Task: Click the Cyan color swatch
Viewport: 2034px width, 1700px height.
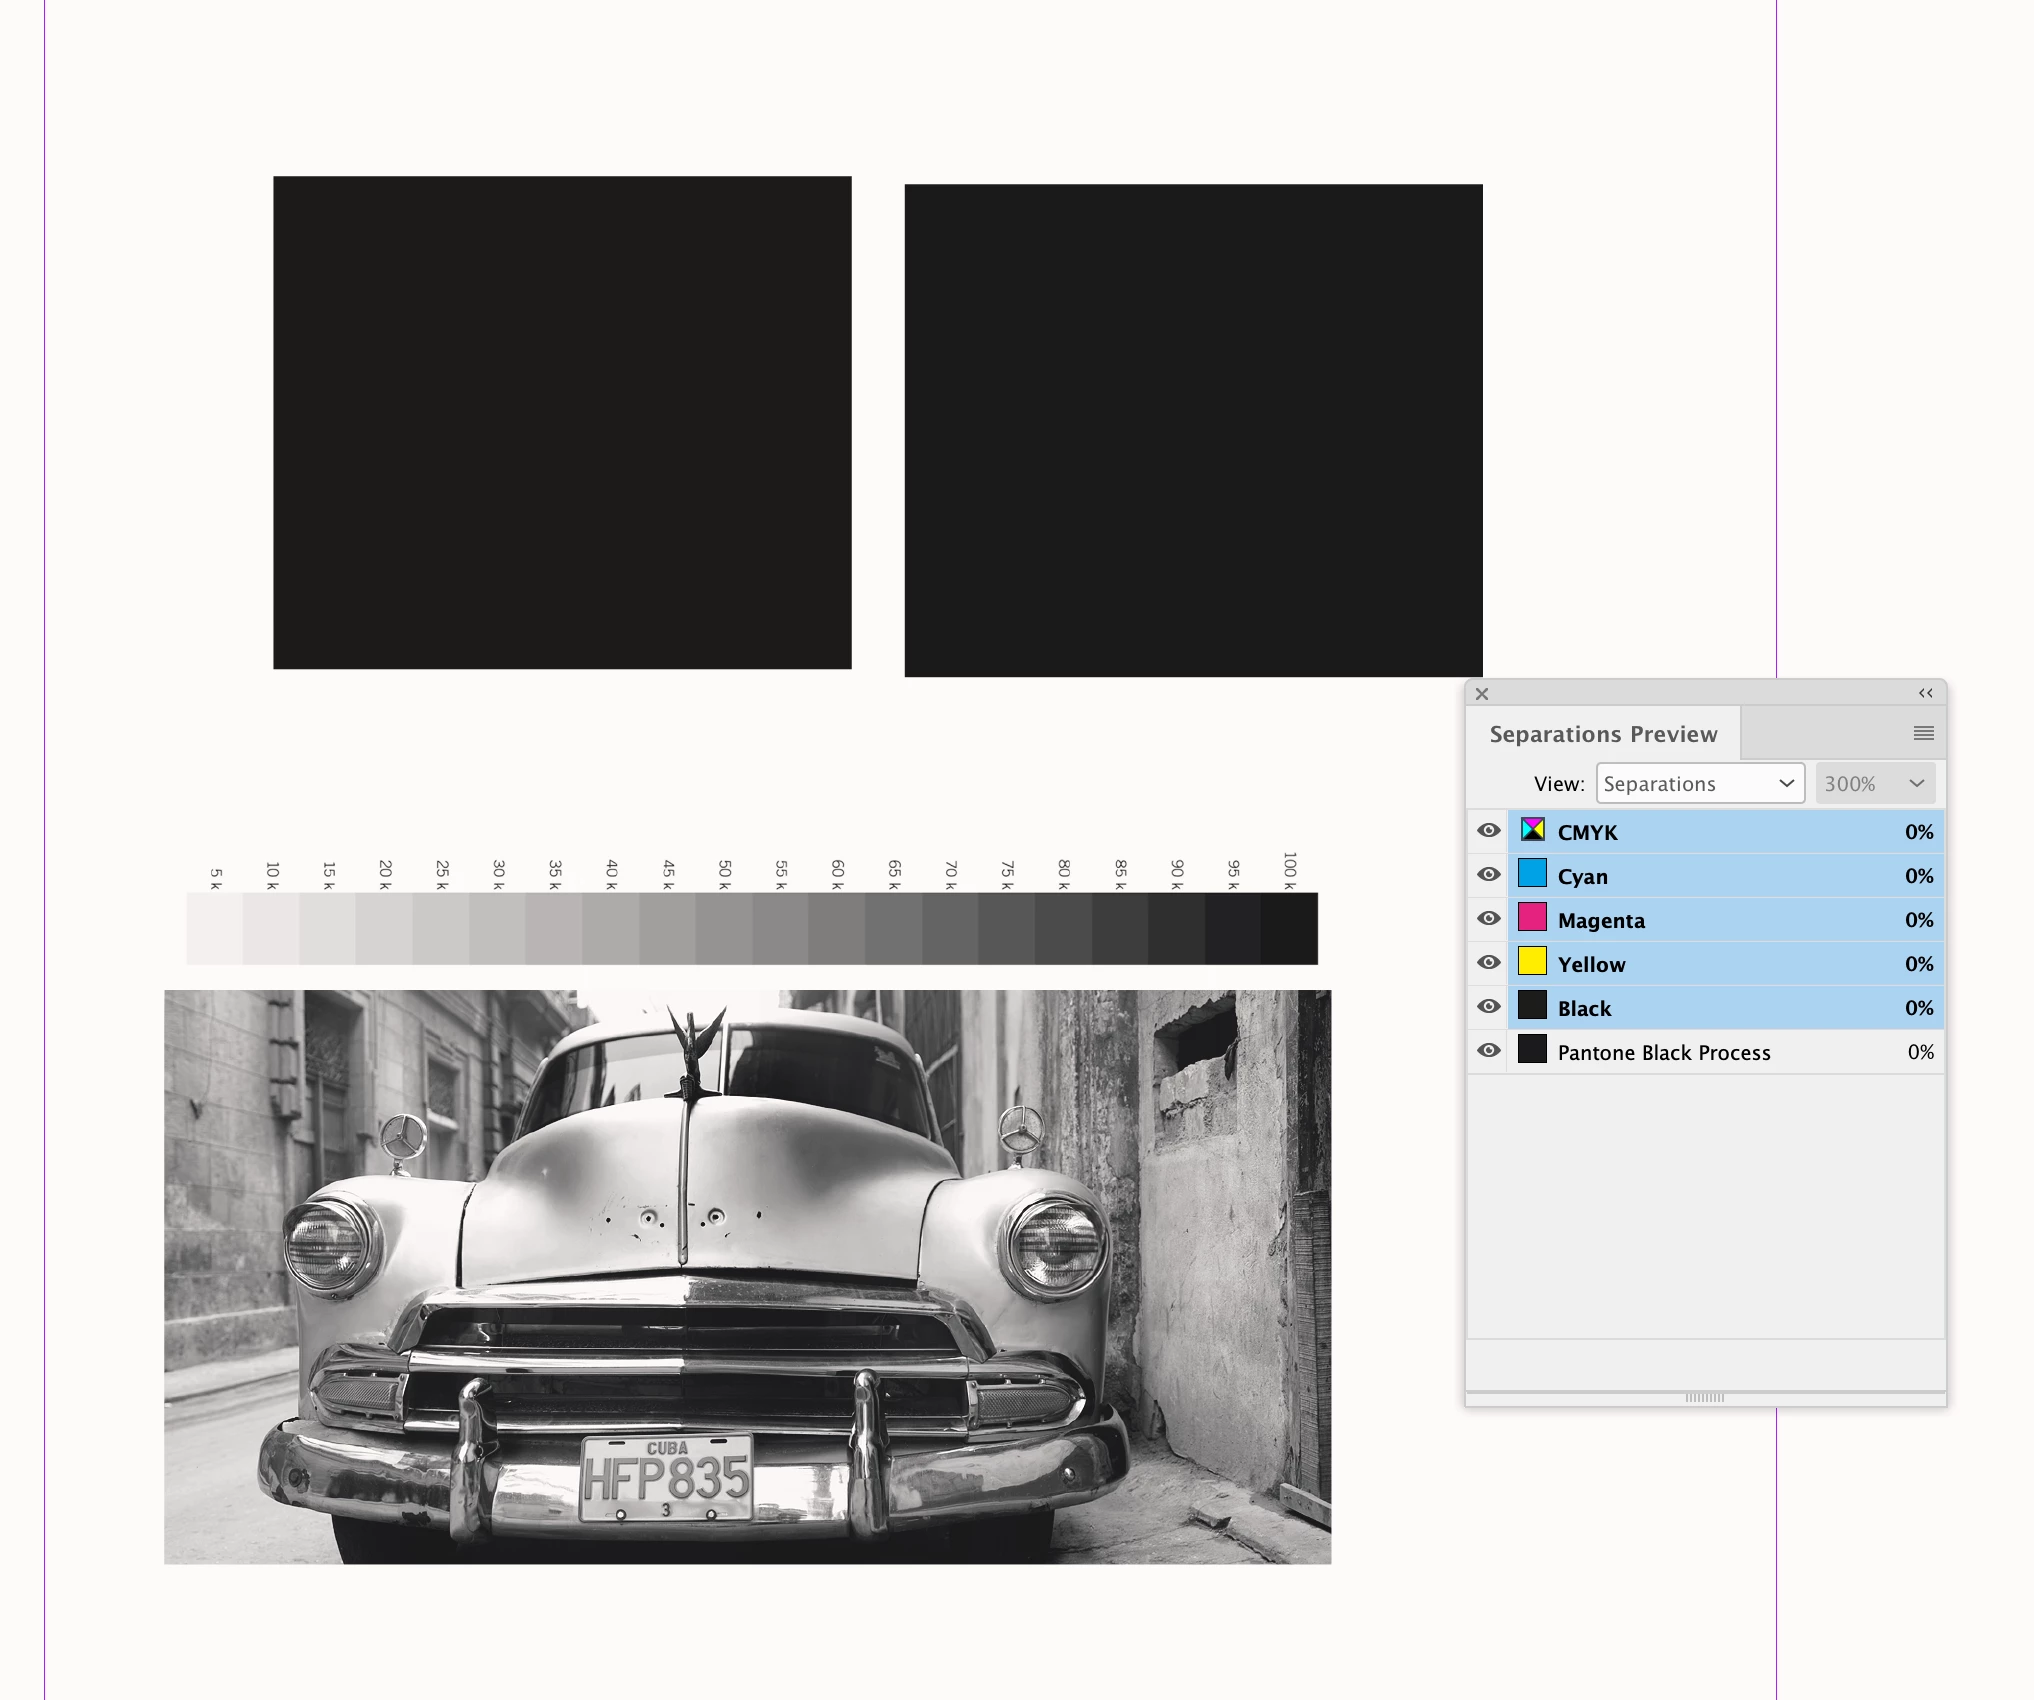Action: [1532, 874]
